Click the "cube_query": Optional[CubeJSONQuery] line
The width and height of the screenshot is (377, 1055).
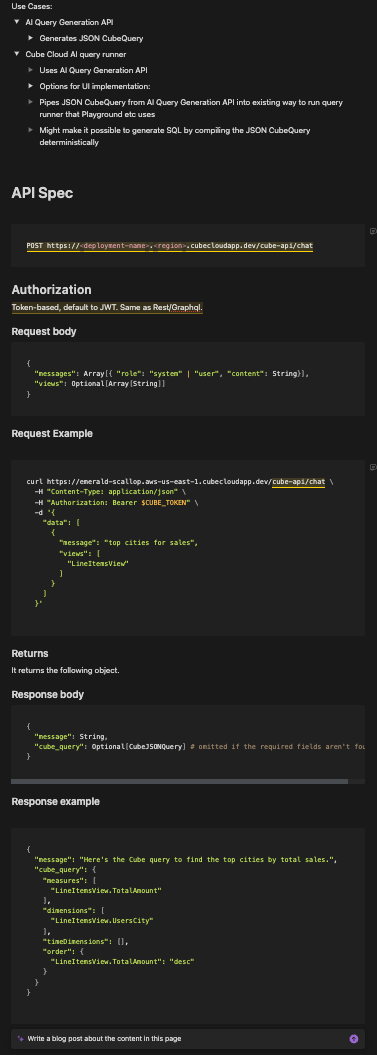coord(200,747)
